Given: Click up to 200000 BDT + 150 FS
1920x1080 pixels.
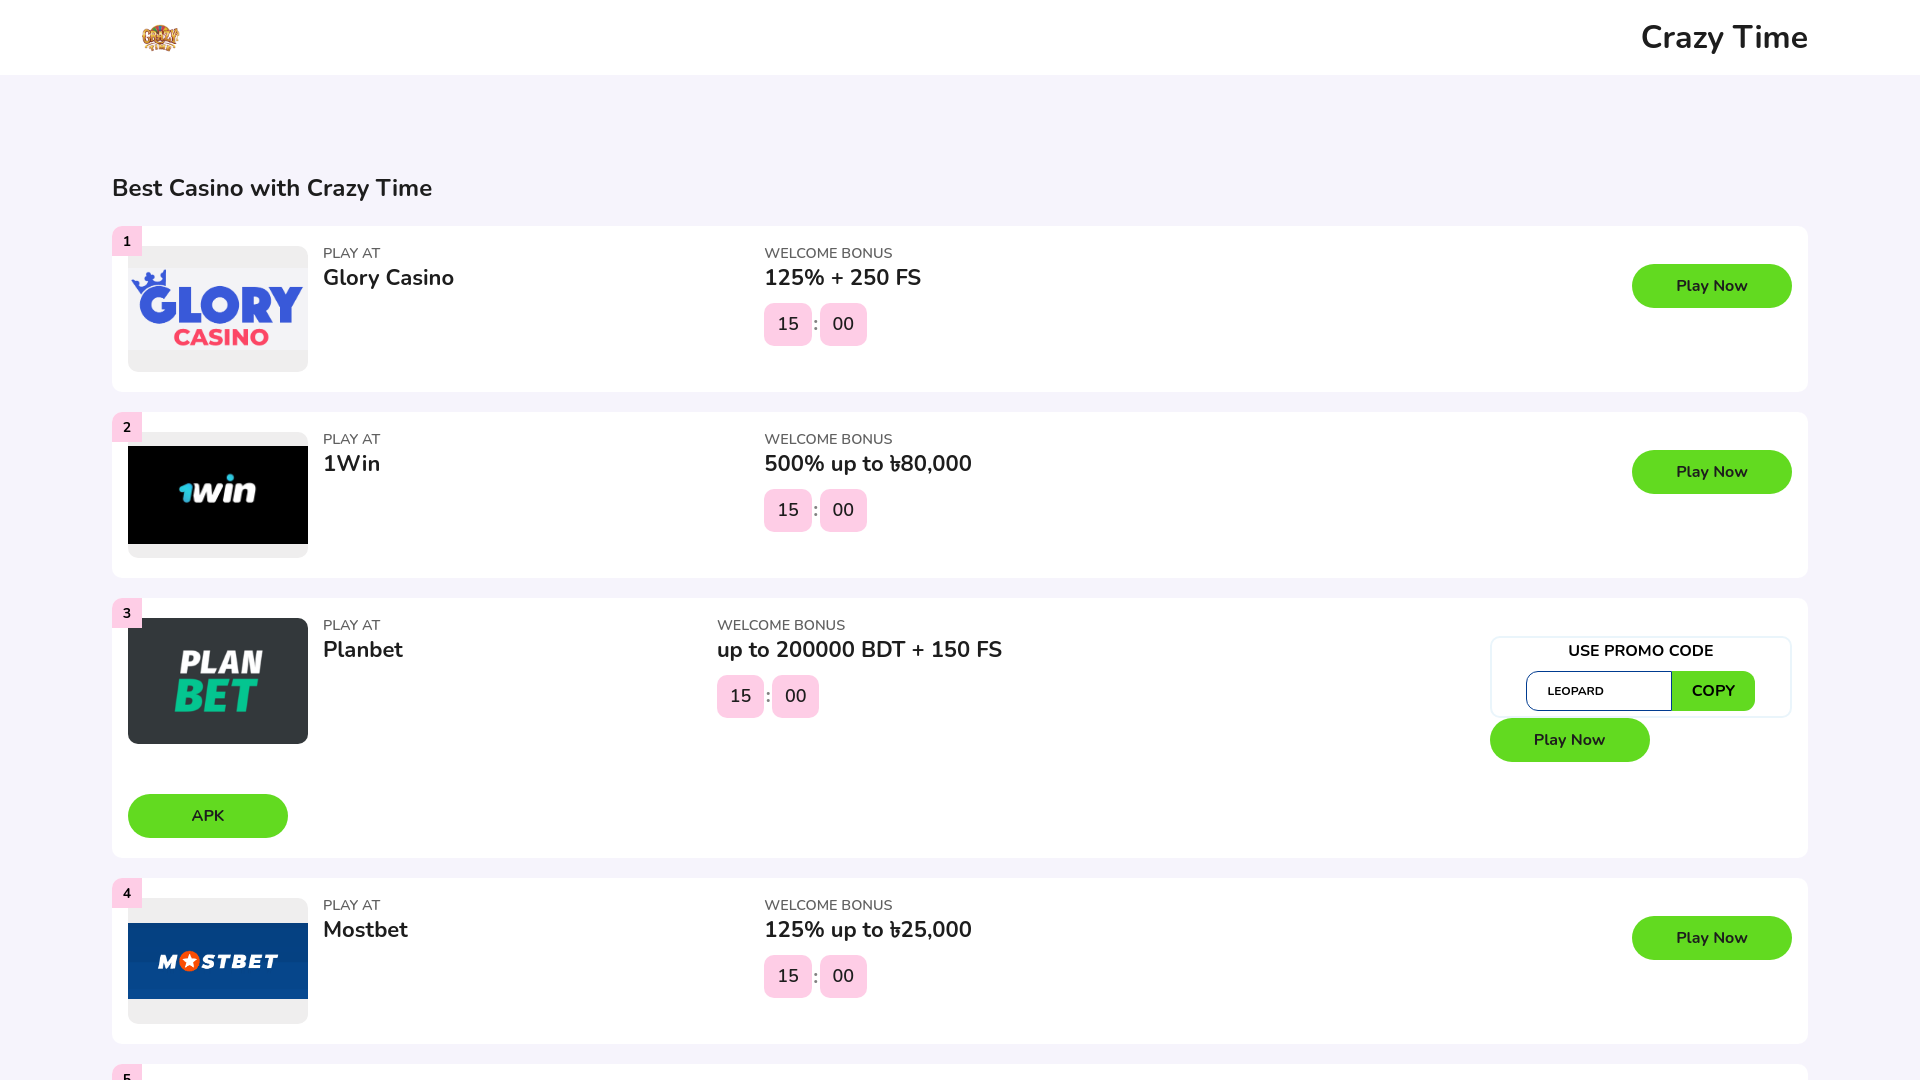Looking at the screenshot, I should 859,650.
